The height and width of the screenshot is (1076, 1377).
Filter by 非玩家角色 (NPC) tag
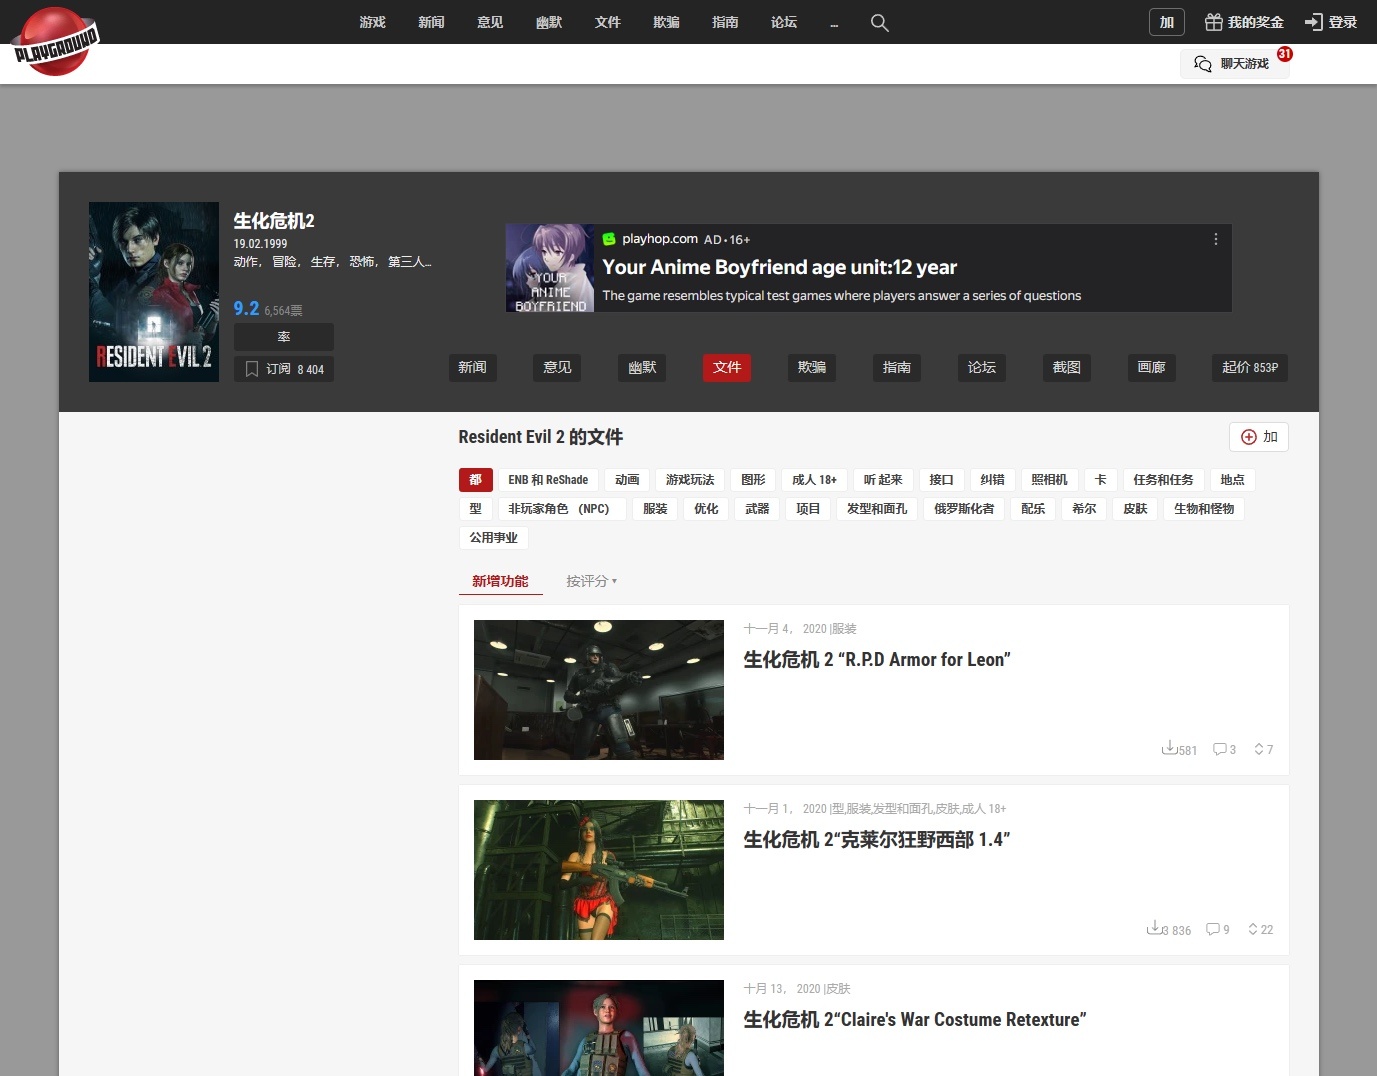point(562,509)
